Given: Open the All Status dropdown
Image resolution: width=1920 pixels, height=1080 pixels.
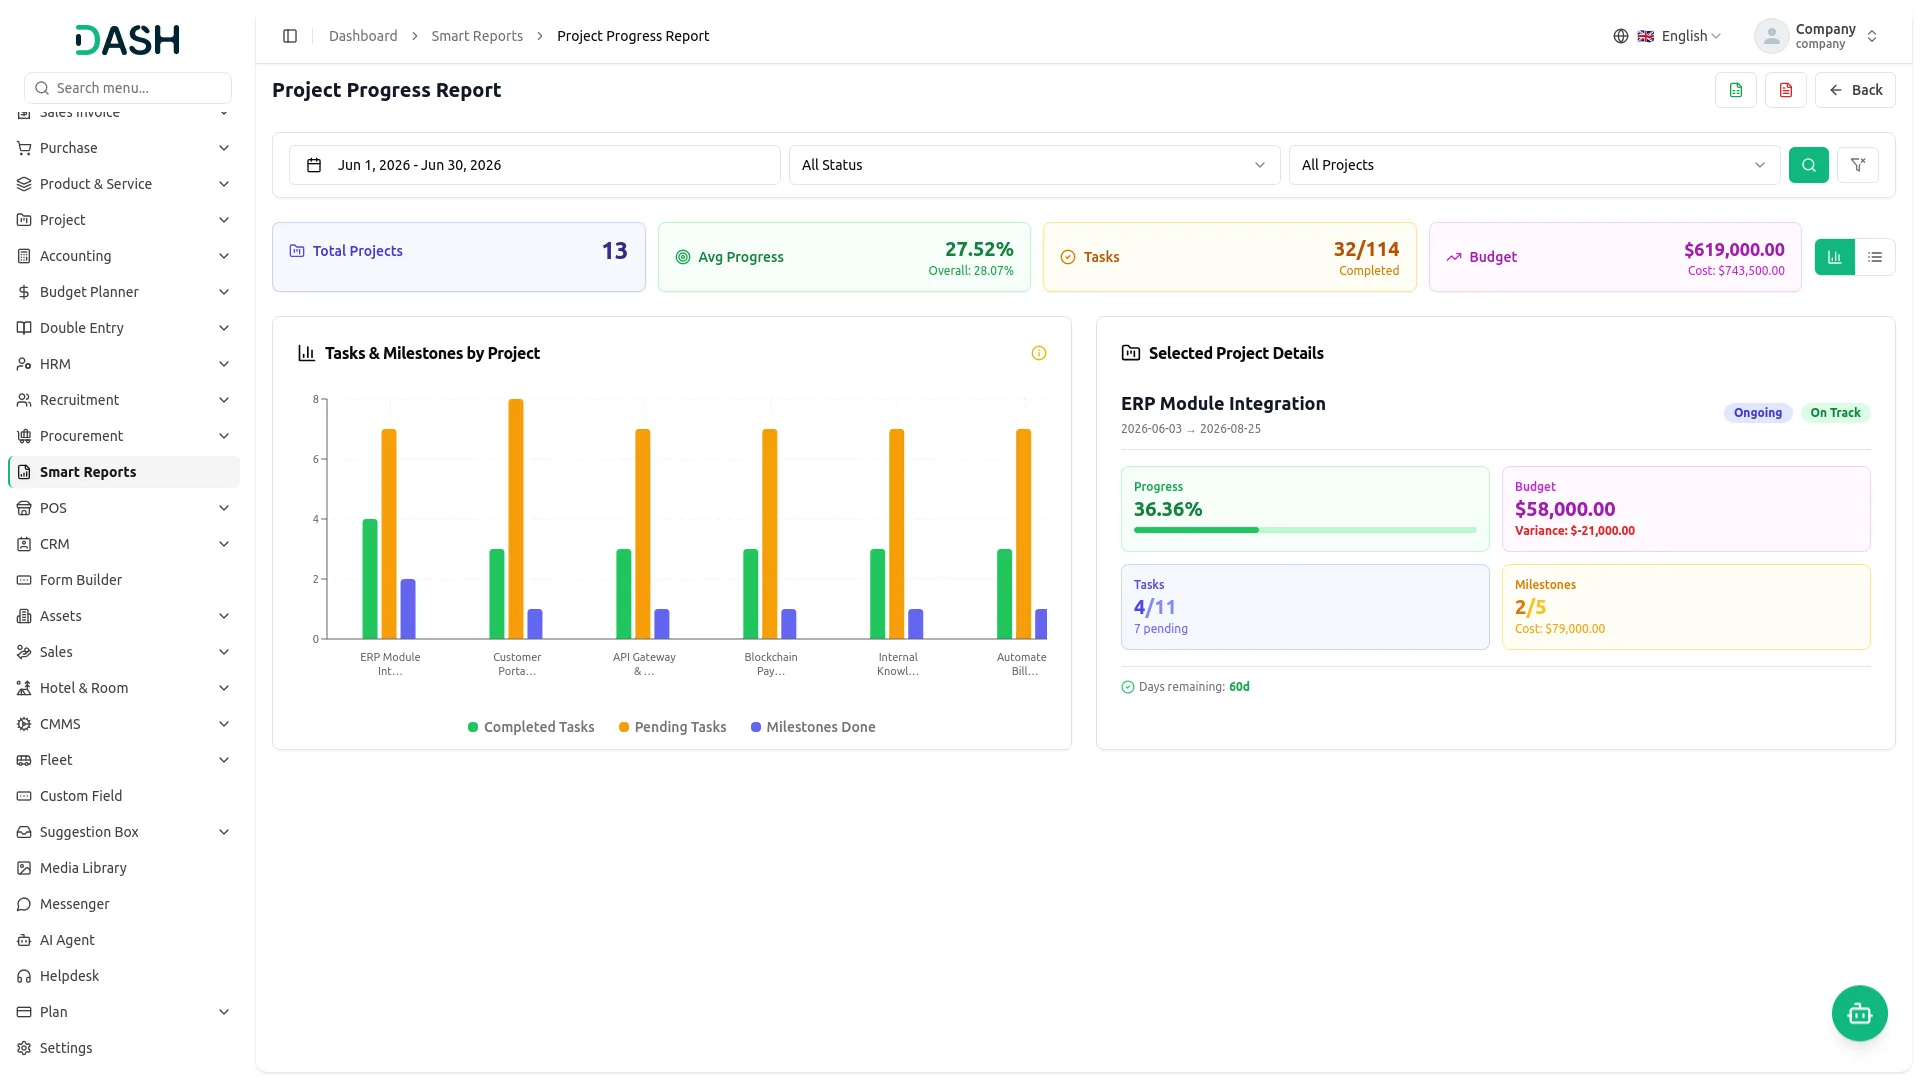Looking at the screenshot, I should pos(1034,165).
